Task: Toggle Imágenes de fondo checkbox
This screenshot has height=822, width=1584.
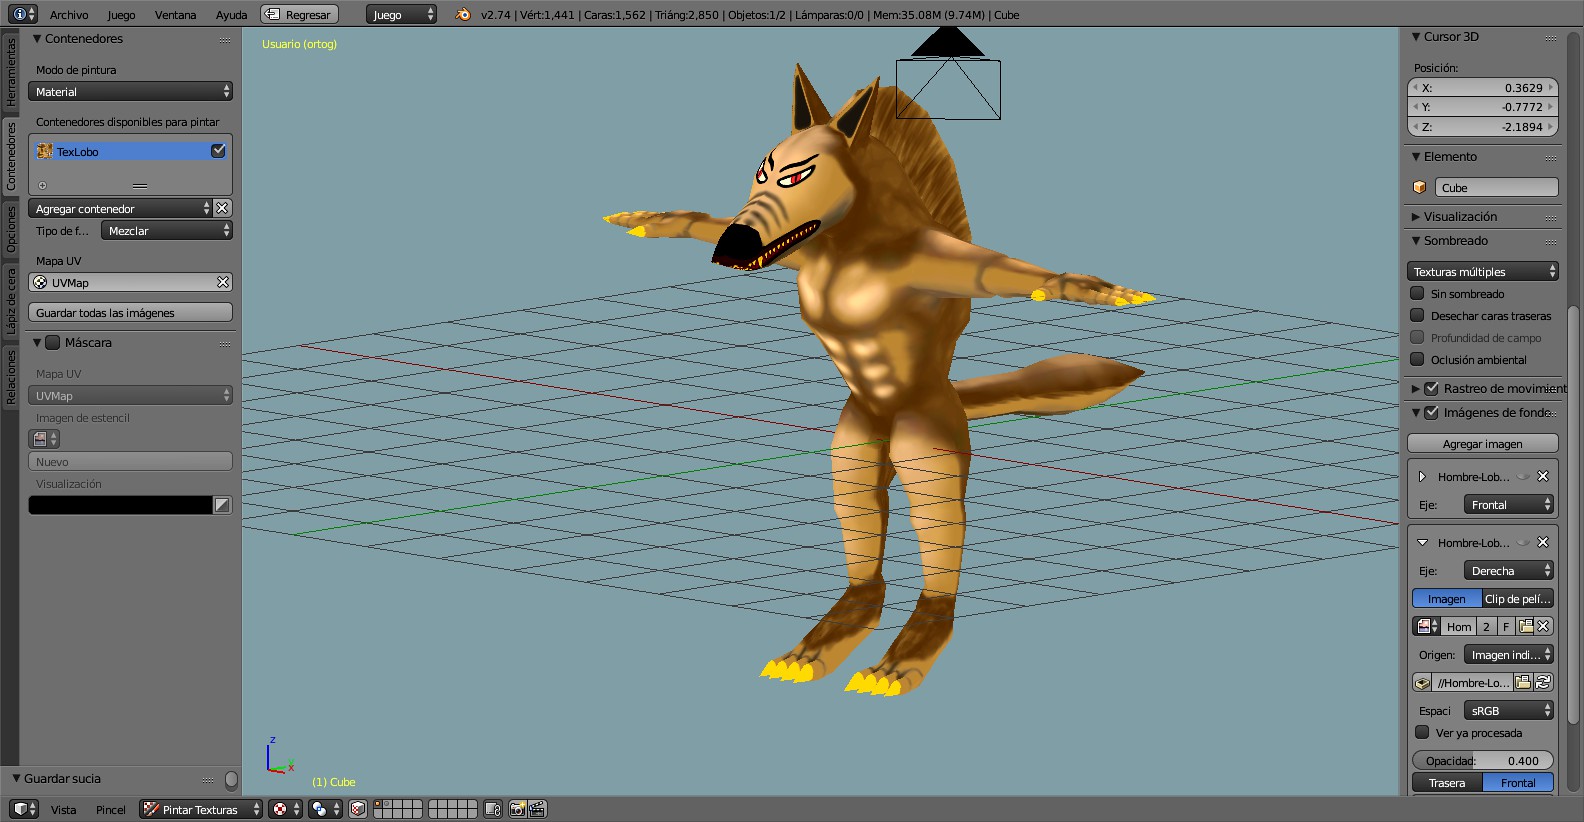Action: pyautogui.click(x=1431, y=412)
